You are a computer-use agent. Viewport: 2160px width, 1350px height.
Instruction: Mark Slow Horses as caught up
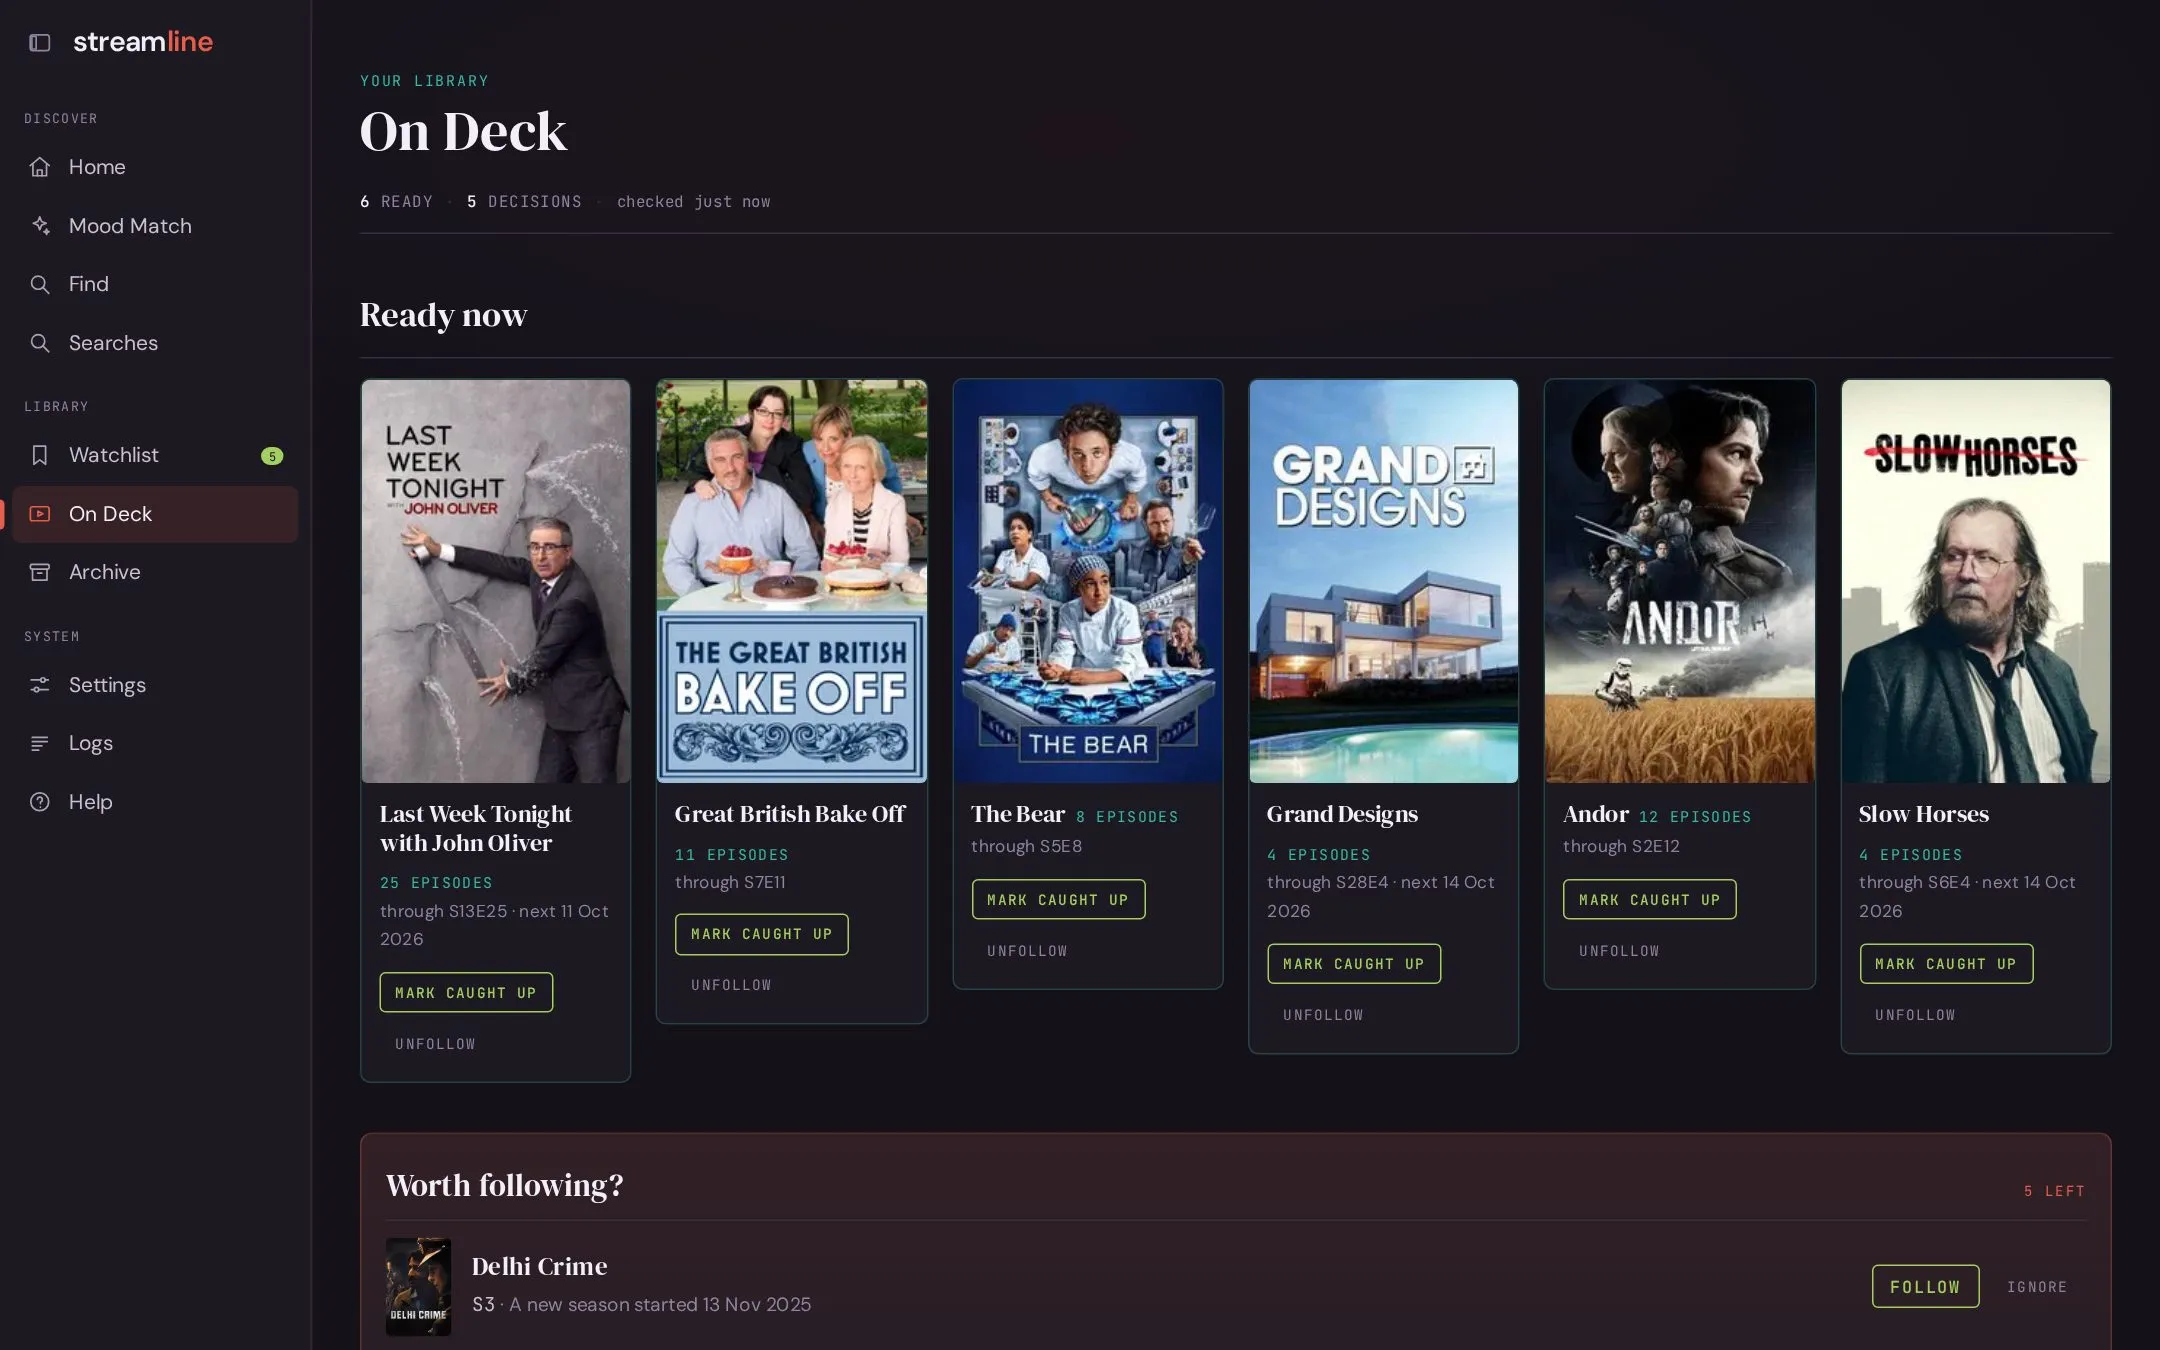tap(1946, 964)
